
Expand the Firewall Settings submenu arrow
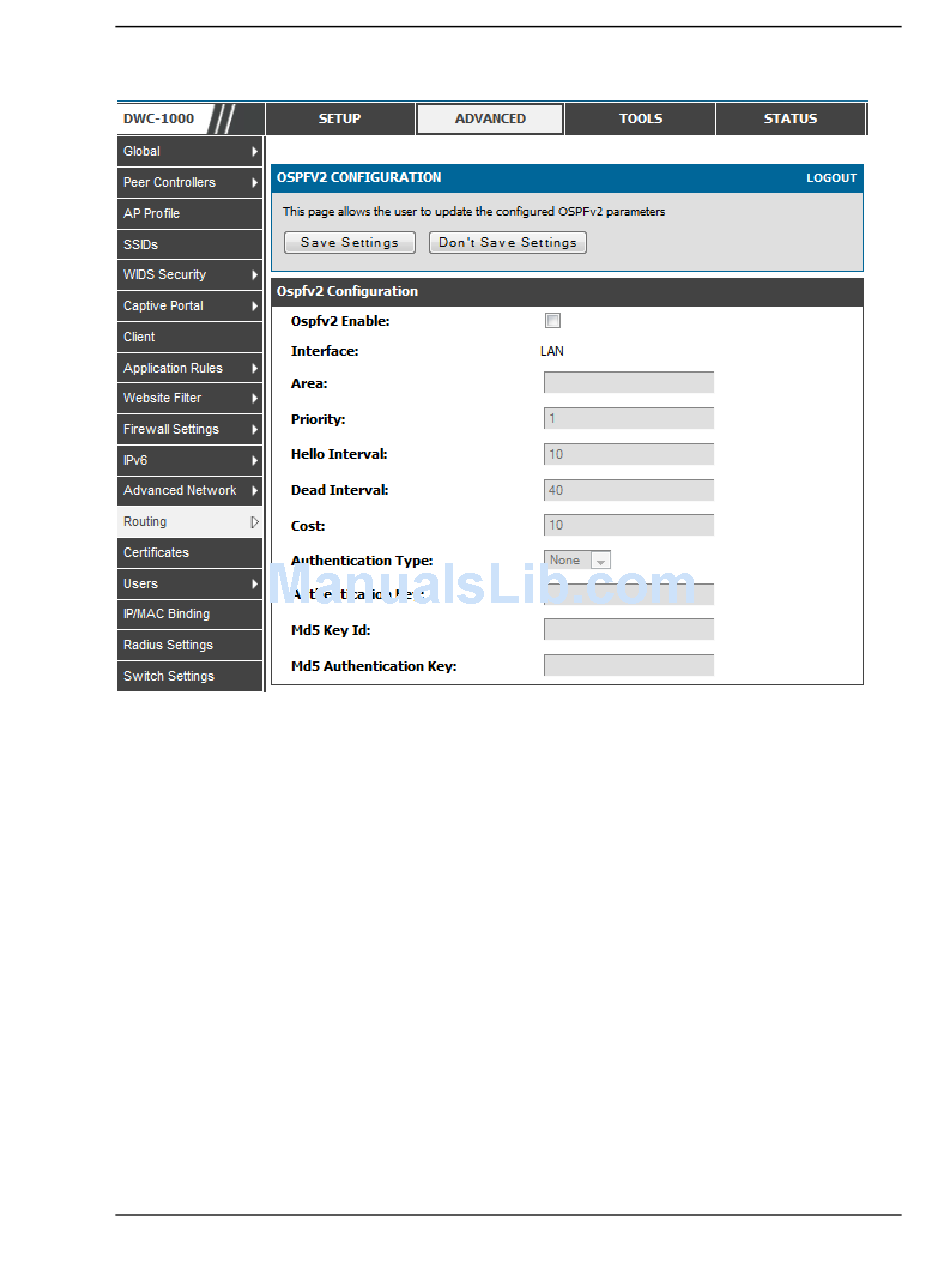(x=255, y=429)
